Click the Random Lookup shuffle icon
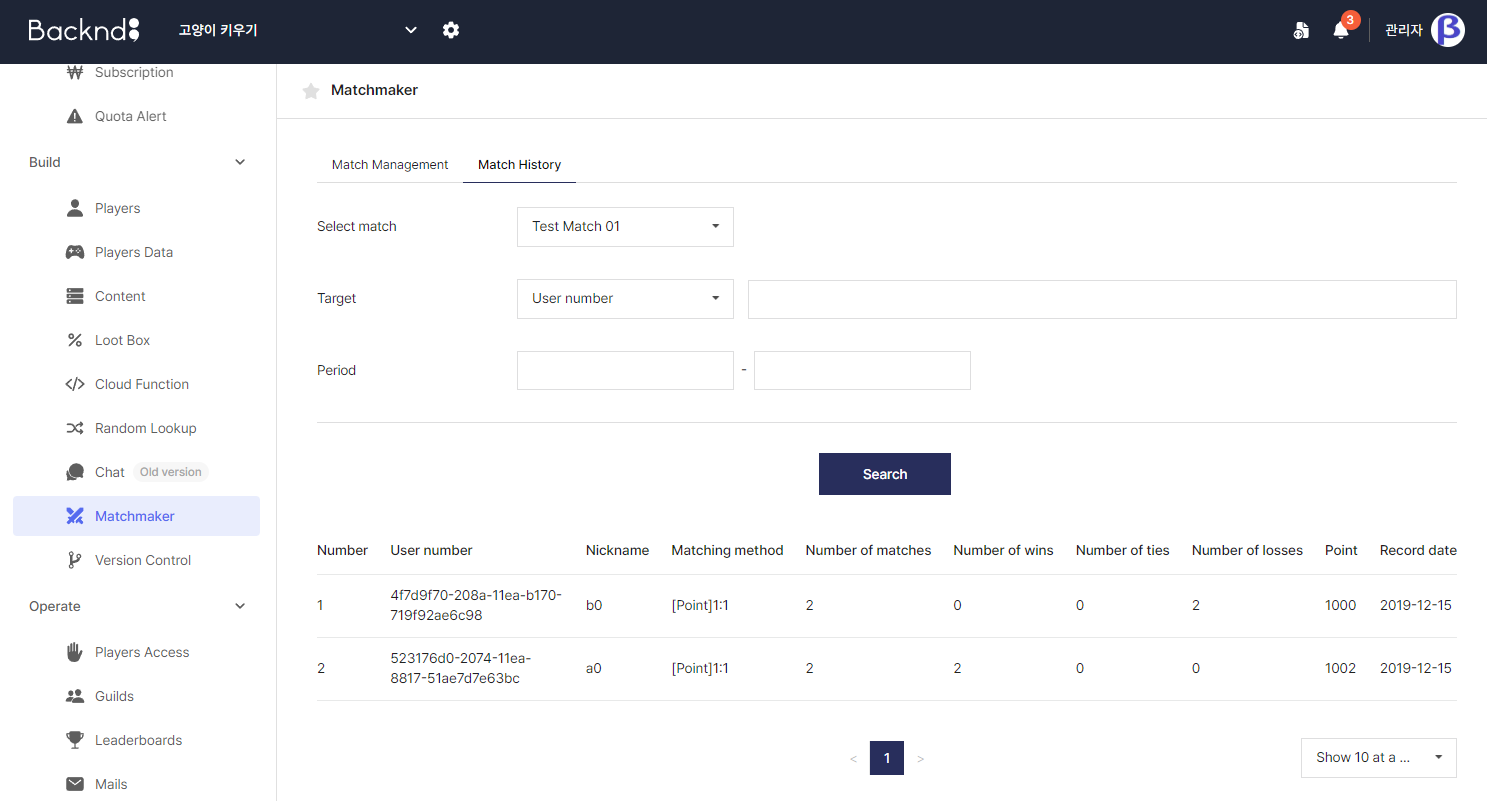This screenshot has height=801, width=1487. click(x=74, y=428)
